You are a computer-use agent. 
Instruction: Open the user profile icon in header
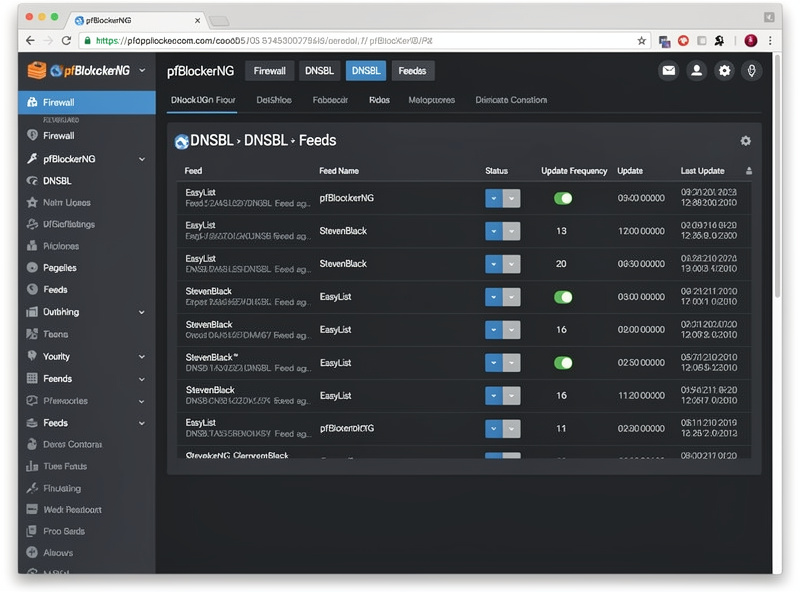pyautogui.click(x=696, y=70)
